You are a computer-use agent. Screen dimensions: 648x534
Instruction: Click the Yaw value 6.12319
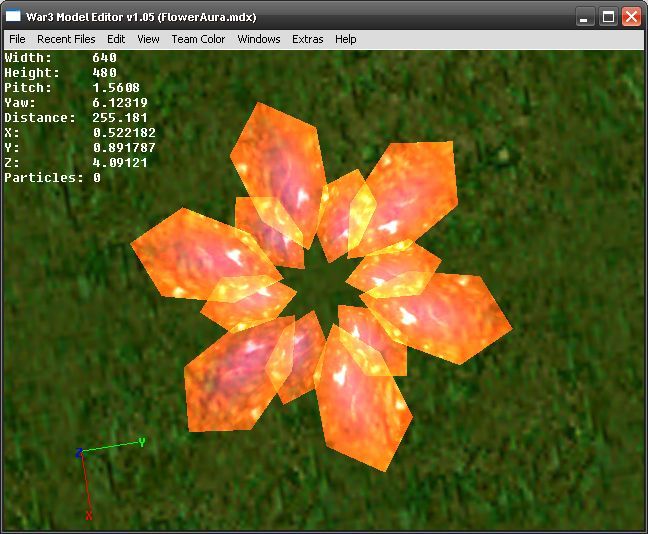[x=120, y=103]
